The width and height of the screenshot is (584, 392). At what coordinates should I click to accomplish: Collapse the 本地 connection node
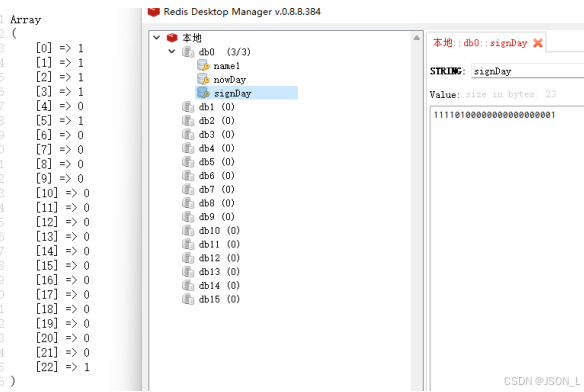coord(157,37)
